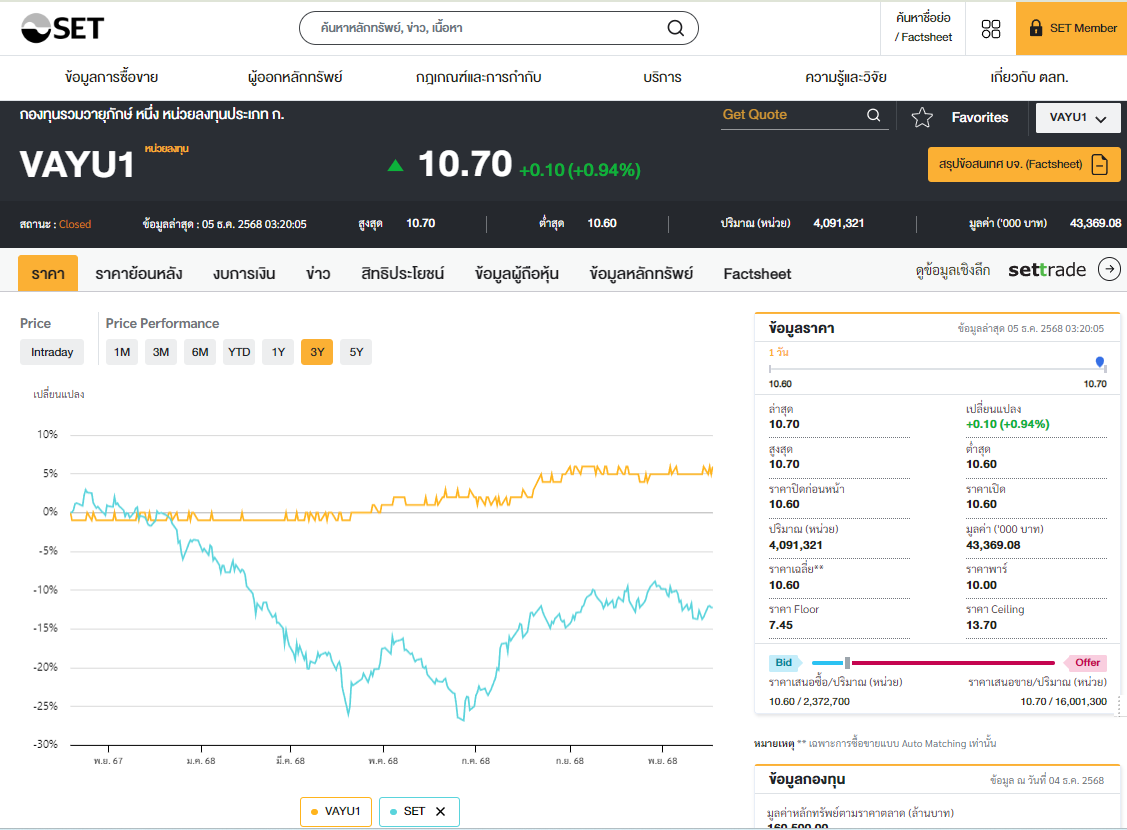
Task: Open Factsheet summary document icon
Action: (1100, 164)
